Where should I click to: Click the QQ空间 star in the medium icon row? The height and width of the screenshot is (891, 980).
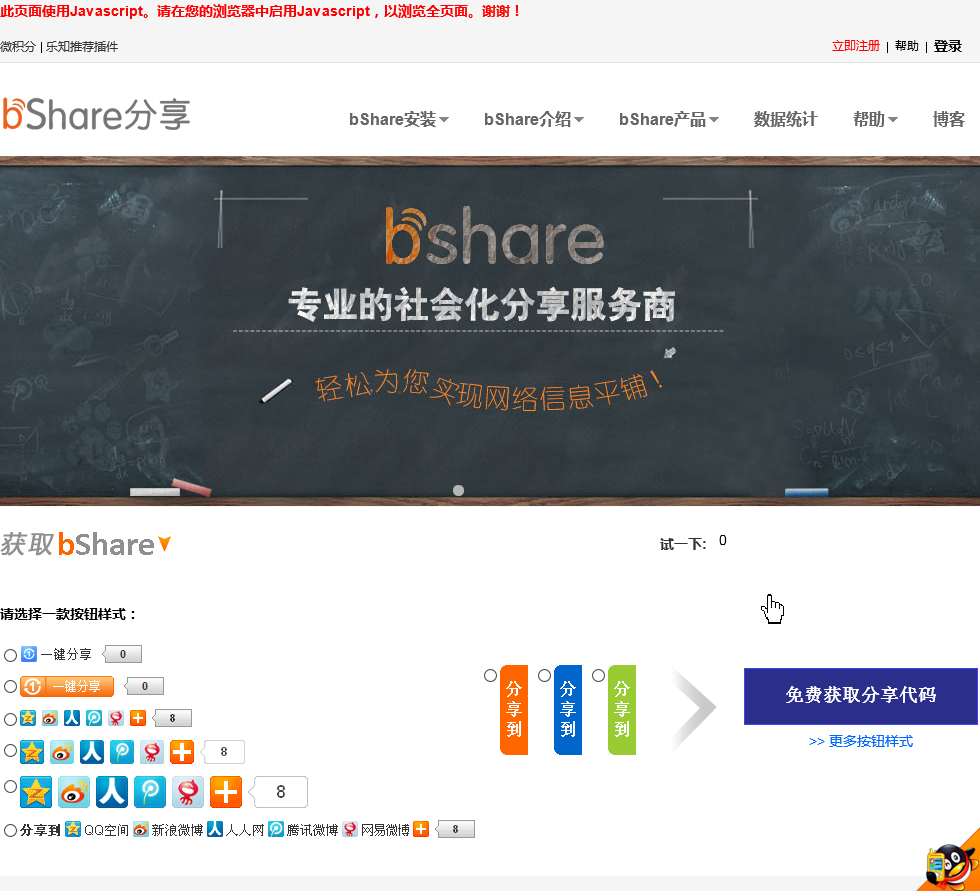coord(32,752)
